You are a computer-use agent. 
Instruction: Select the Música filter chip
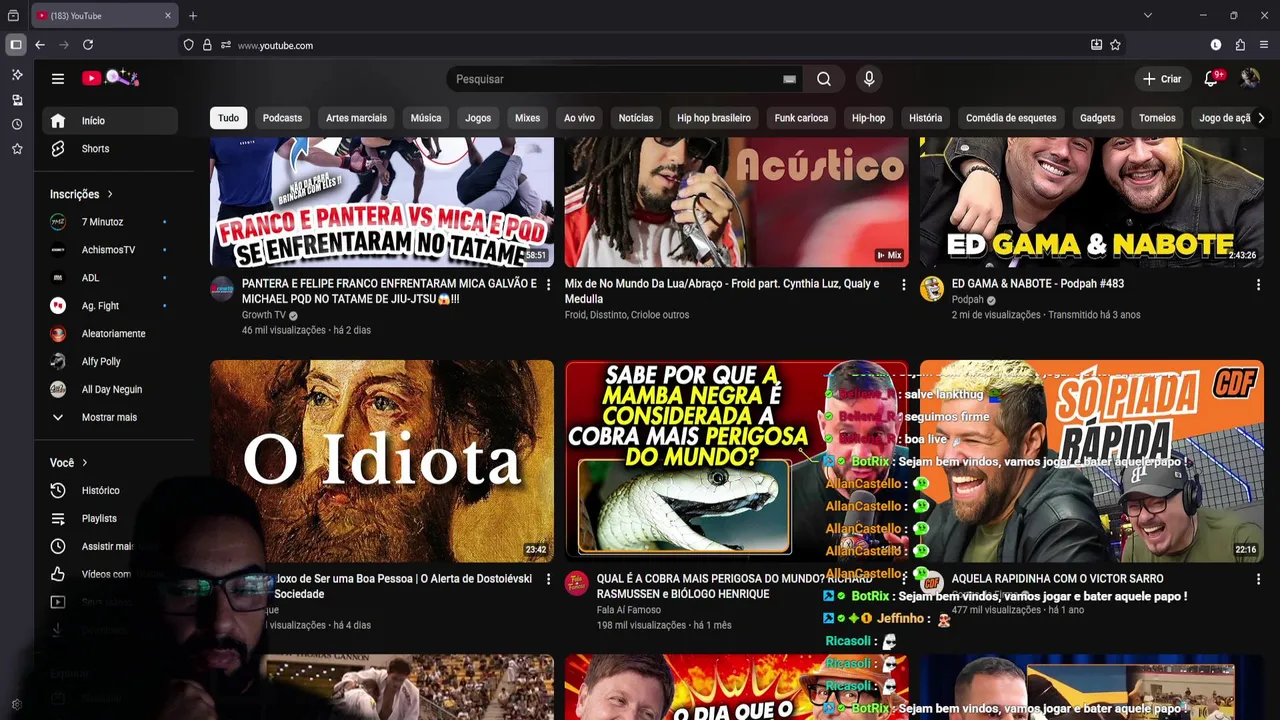tap(426, 118)
